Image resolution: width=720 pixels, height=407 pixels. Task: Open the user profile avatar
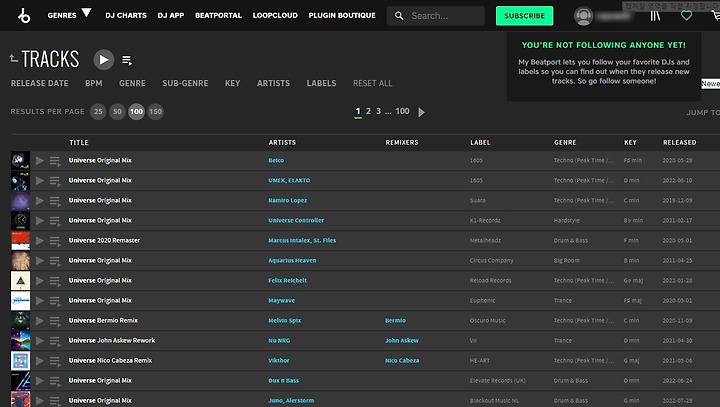coord(583,16)
